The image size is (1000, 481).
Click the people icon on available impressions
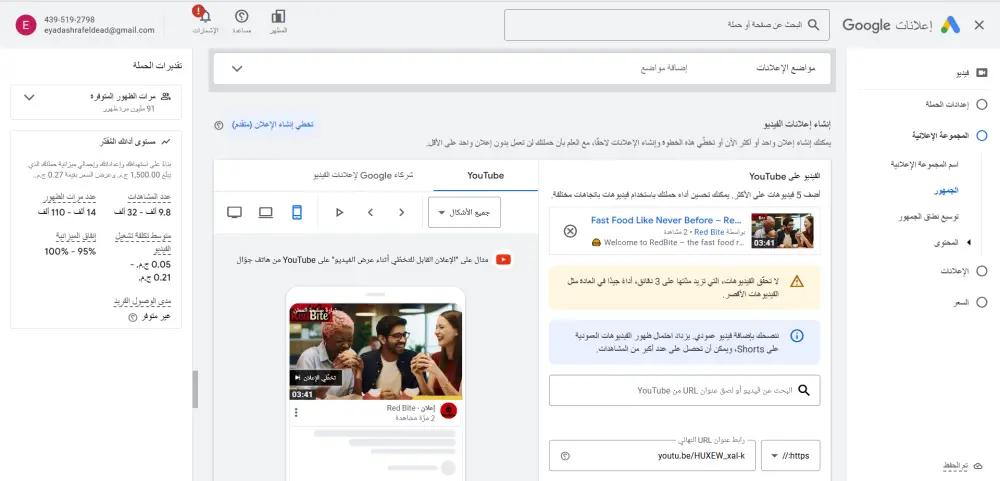(x=166, y=96)
